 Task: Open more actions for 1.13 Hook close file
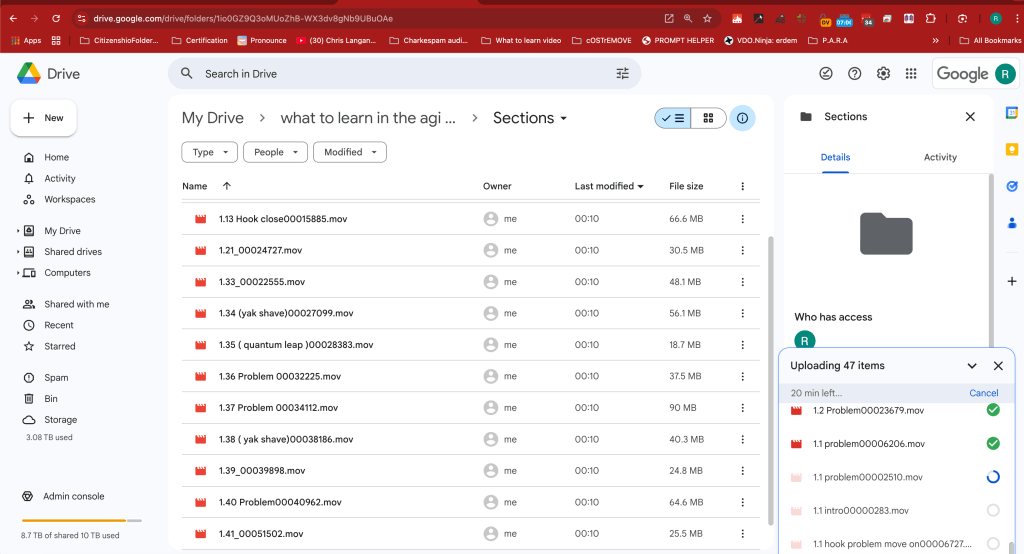743,219
